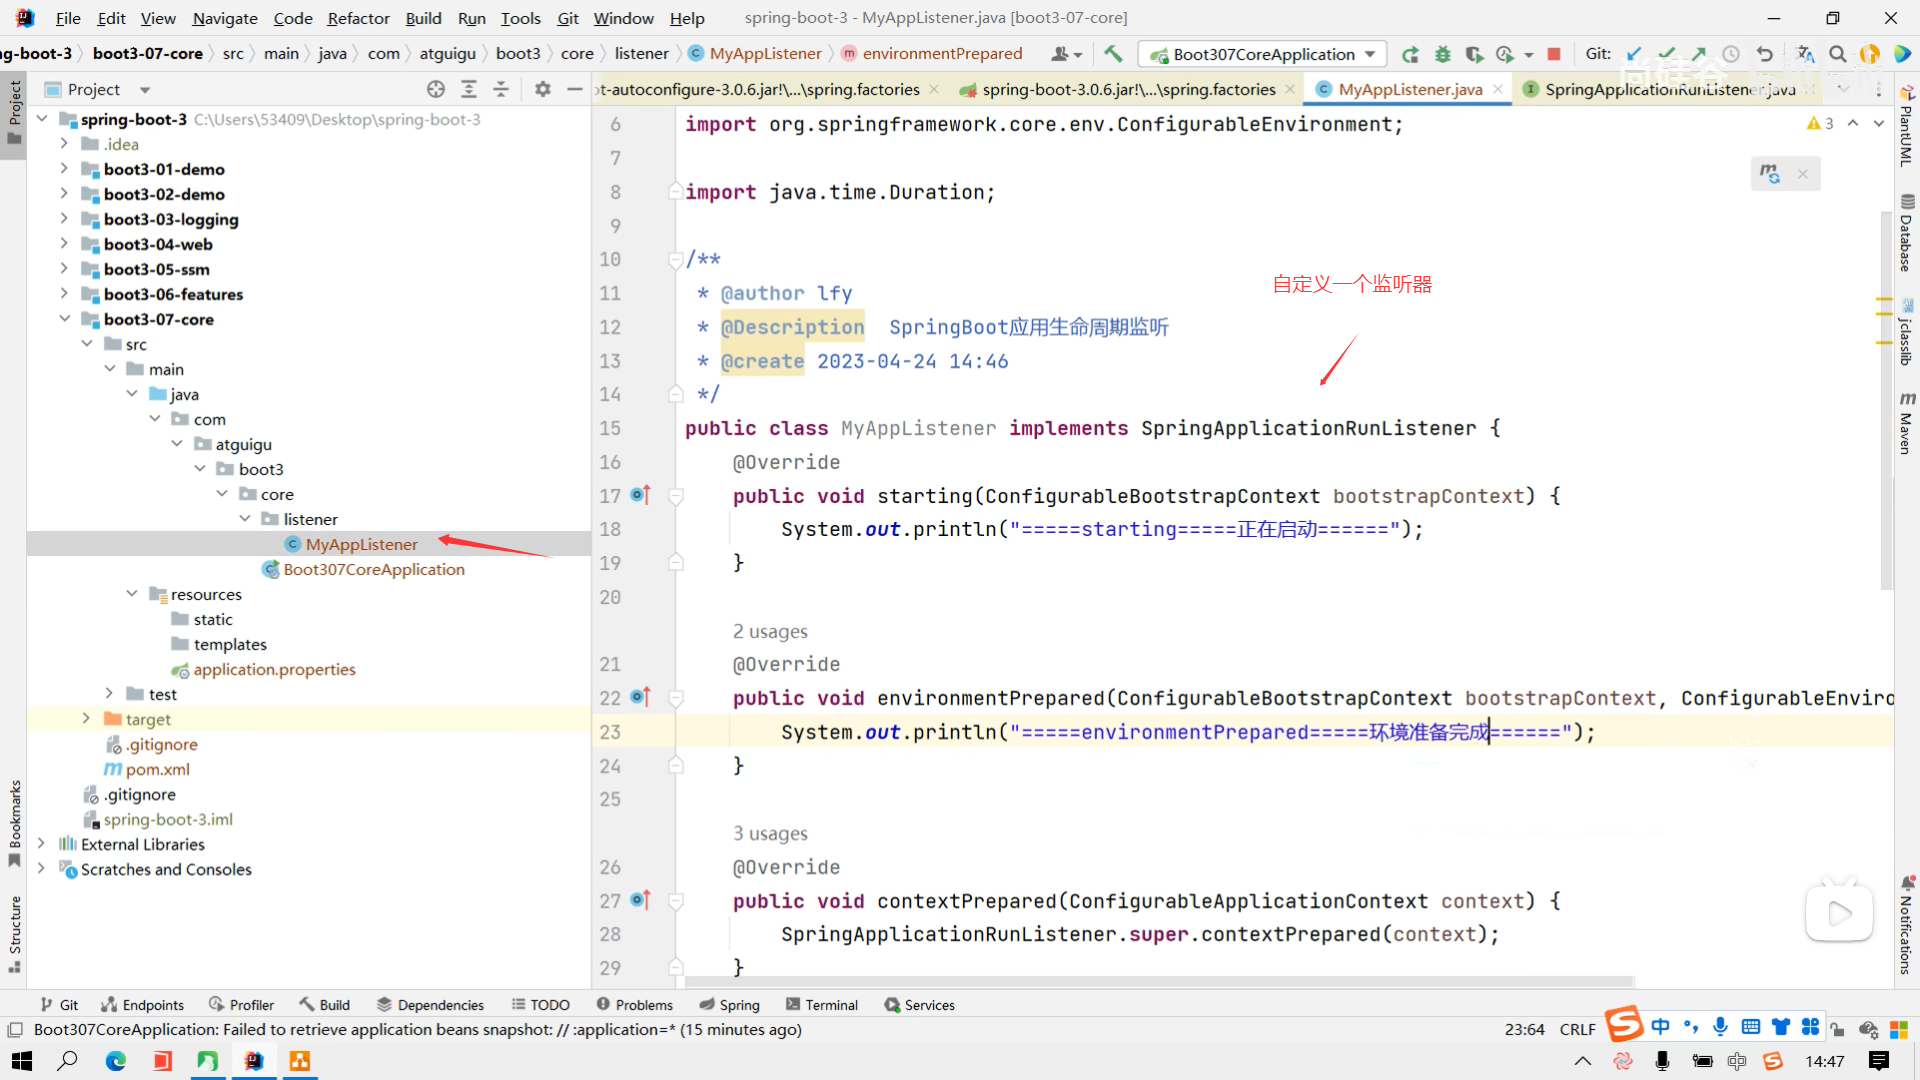
Task: Collapse the resources folder
Action: (132, 593)
